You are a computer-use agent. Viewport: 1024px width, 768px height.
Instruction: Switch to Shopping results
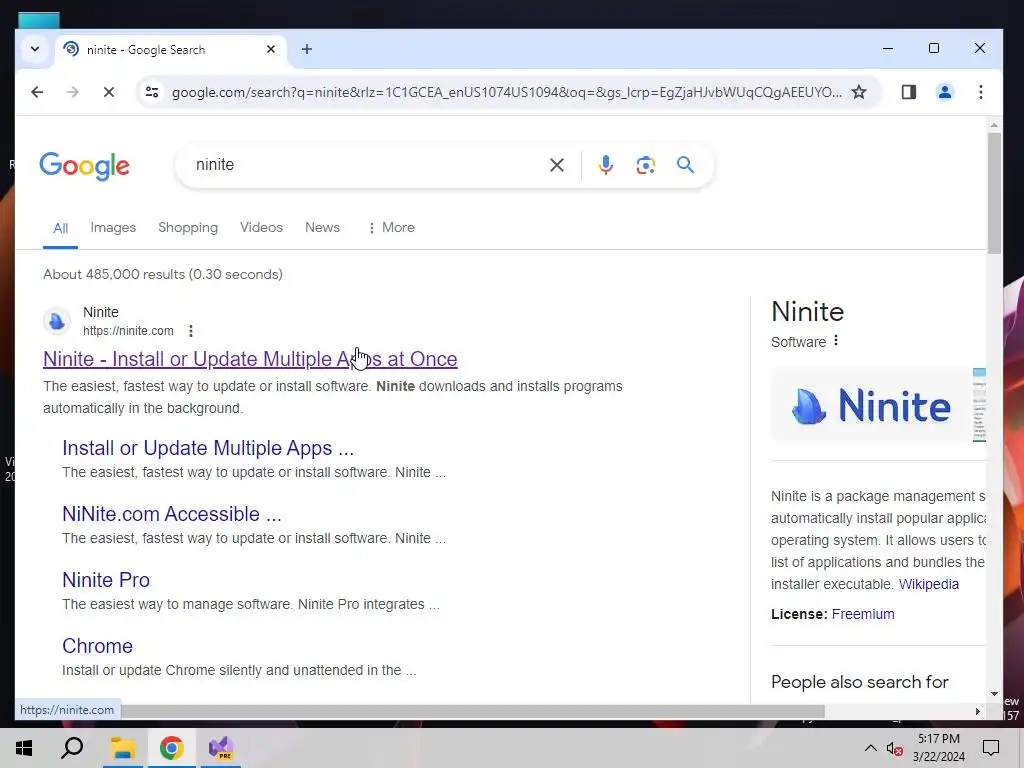(x=188, y=227)
